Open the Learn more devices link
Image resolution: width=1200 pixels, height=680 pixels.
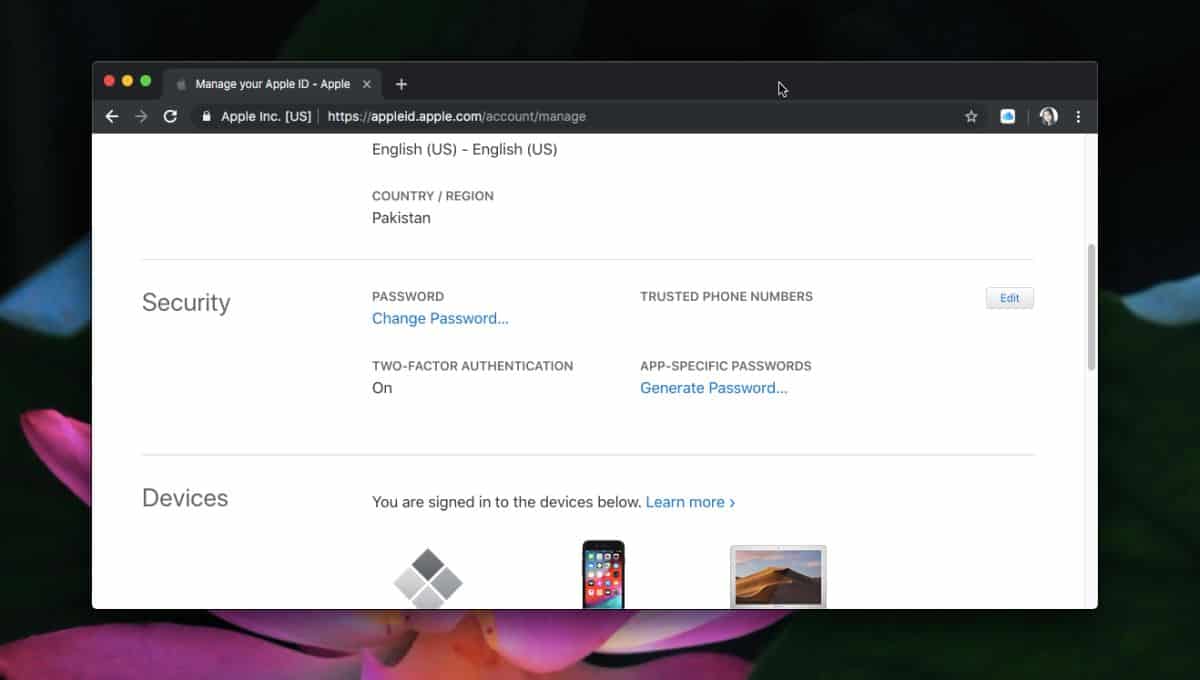[x=690, y=502]
